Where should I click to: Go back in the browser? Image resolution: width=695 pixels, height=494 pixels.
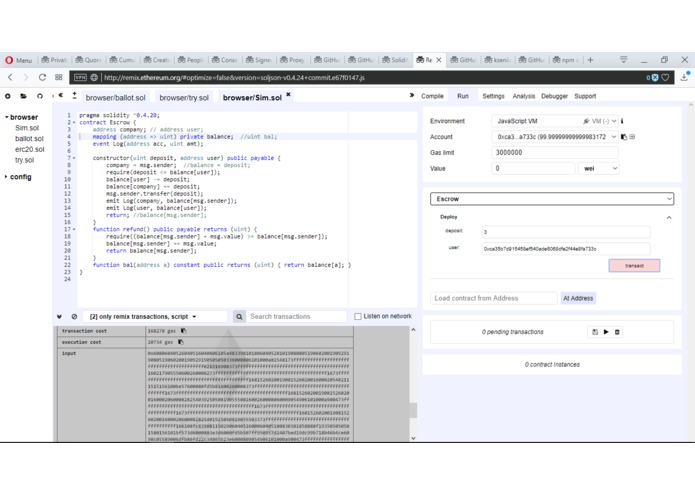point(10,78)
